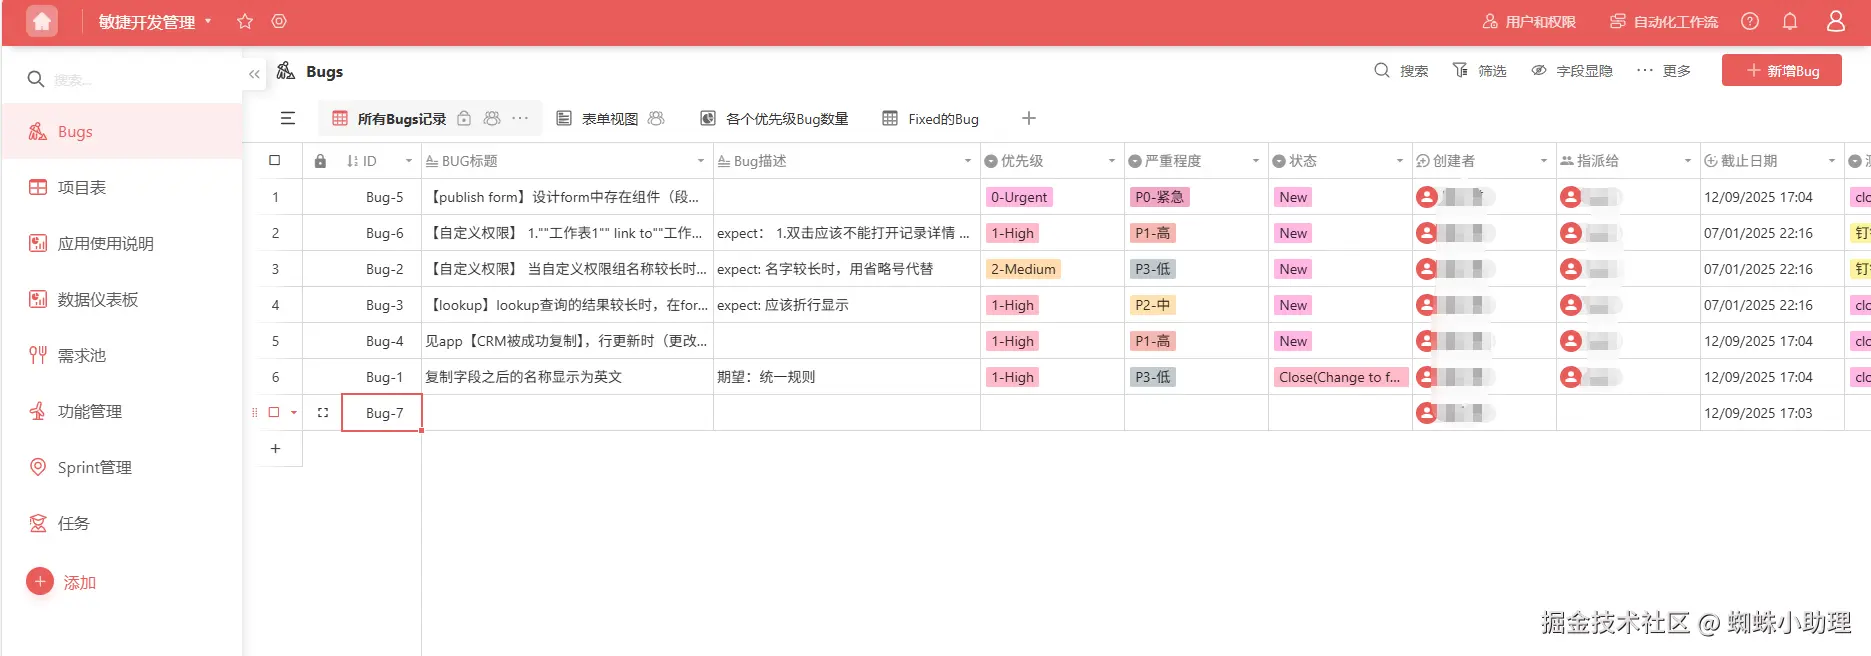
Task: Switch to Fixed的Bug tab
Action: pyautogui.click(x=931, y=118)
